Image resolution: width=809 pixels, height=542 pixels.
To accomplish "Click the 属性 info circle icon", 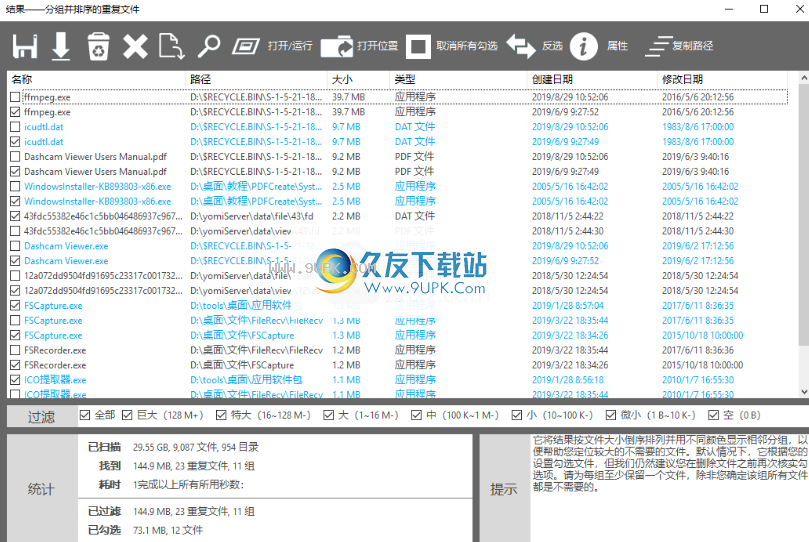I will 584,46.
